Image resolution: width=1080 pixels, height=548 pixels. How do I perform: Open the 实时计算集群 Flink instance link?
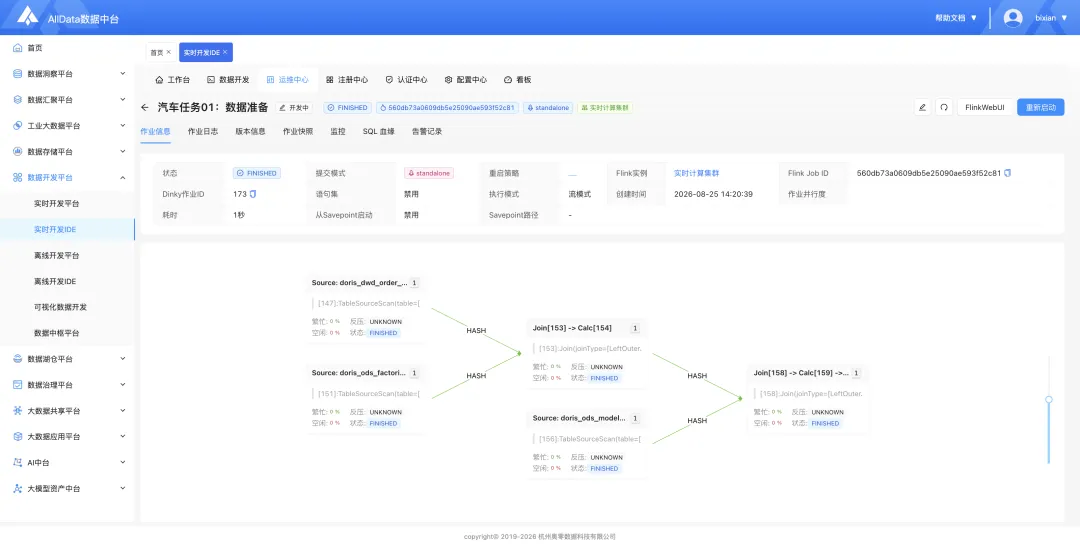[x=696, y=173]
